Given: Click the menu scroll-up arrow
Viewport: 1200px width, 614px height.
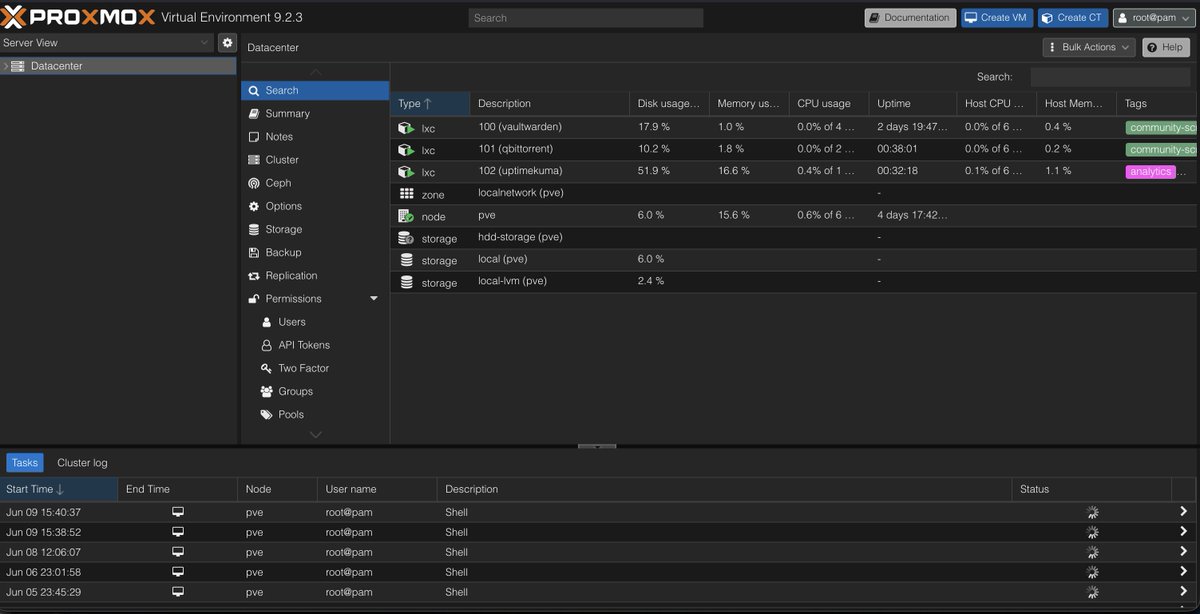Looking at the screenshot, I should [x=315, y=73].
